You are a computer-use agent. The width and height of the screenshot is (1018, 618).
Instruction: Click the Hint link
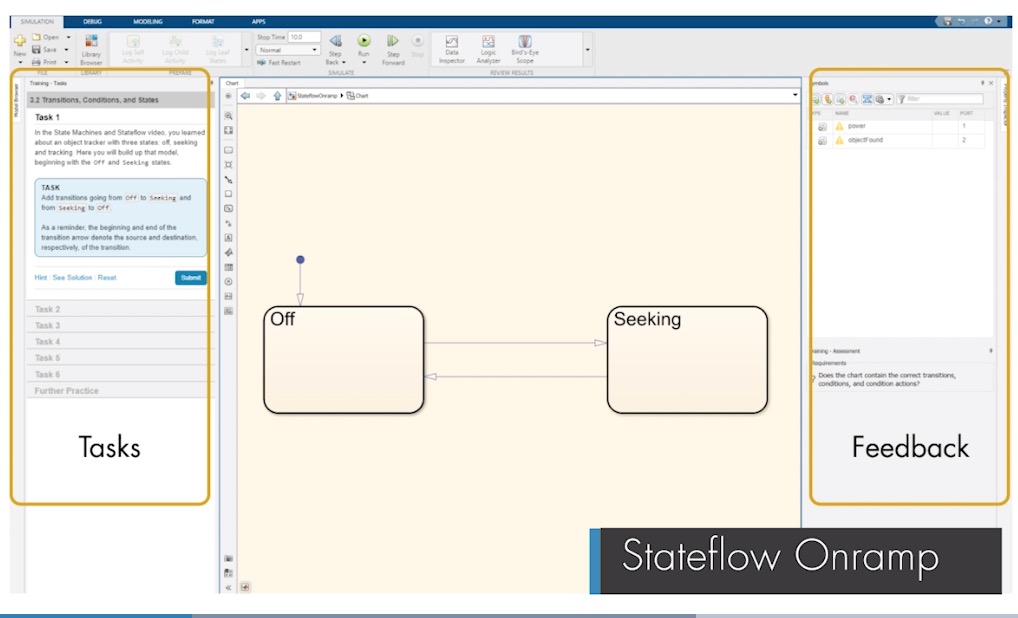coord(40,277)
